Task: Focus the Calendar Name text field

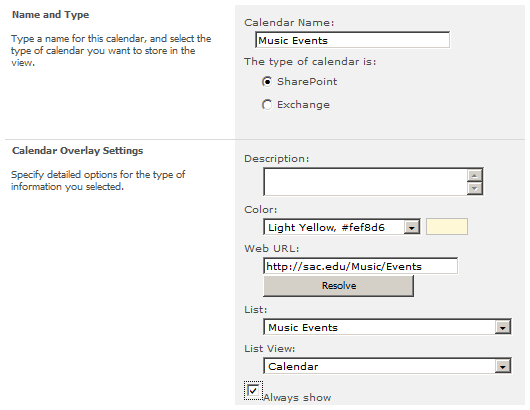Action: point(353,40)
